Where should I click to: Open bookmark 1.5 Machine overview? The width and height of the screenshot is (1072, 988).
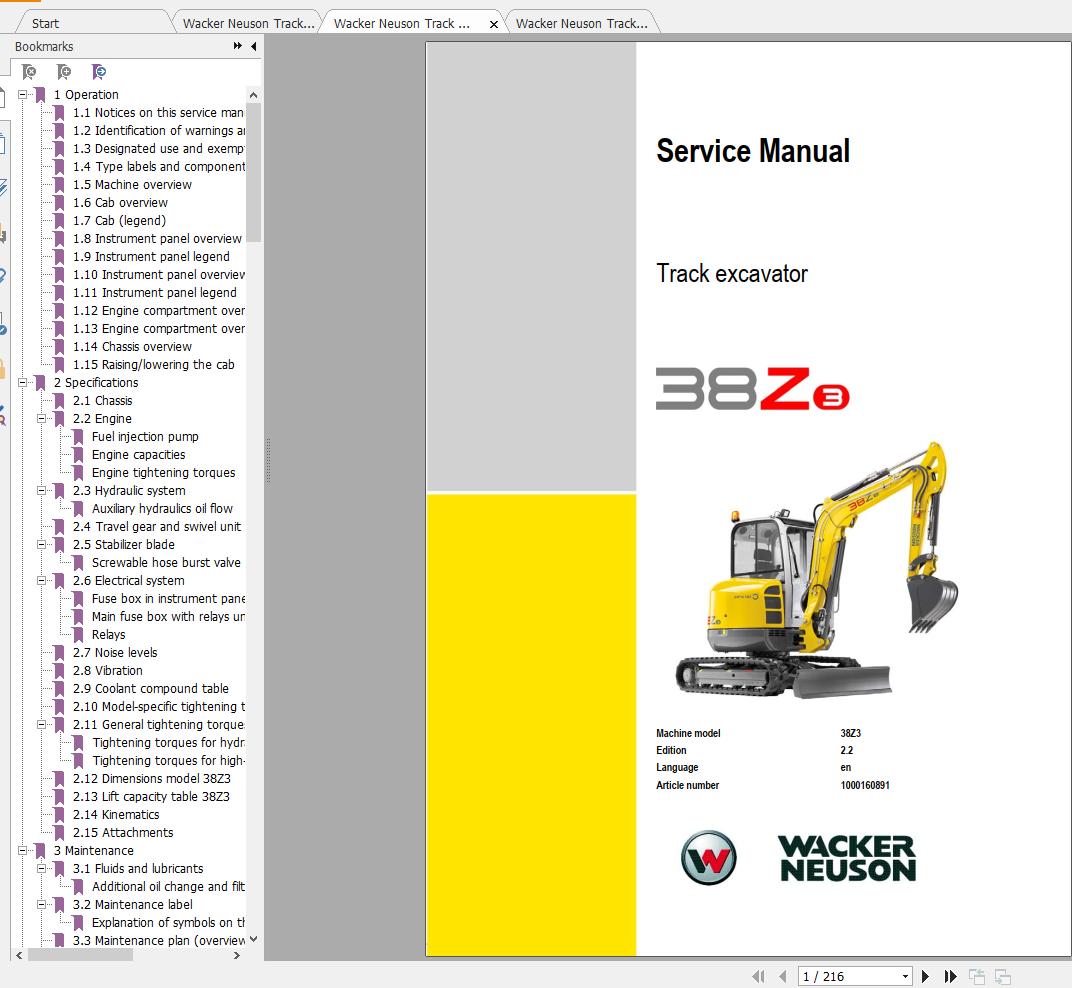[x=133, y=185]
